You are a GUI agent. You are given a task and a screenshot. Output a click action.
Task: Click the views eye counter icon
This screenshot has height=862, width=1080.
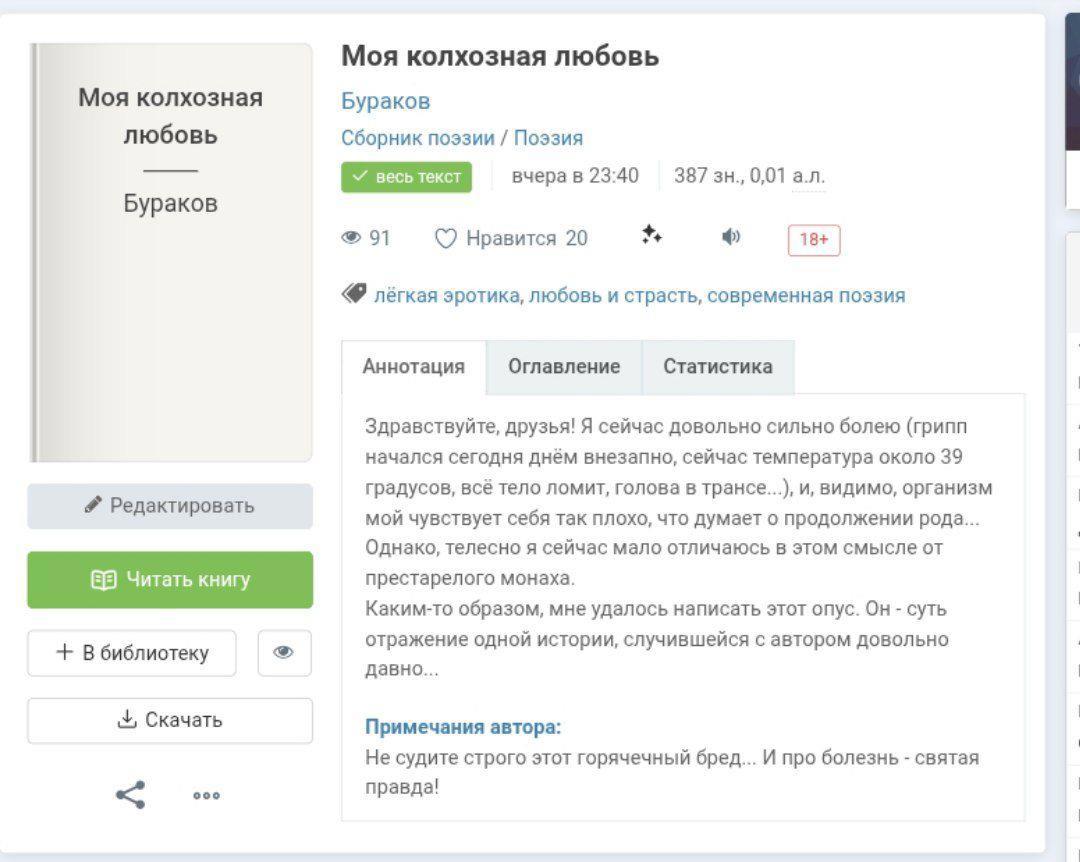click(351, 238)
